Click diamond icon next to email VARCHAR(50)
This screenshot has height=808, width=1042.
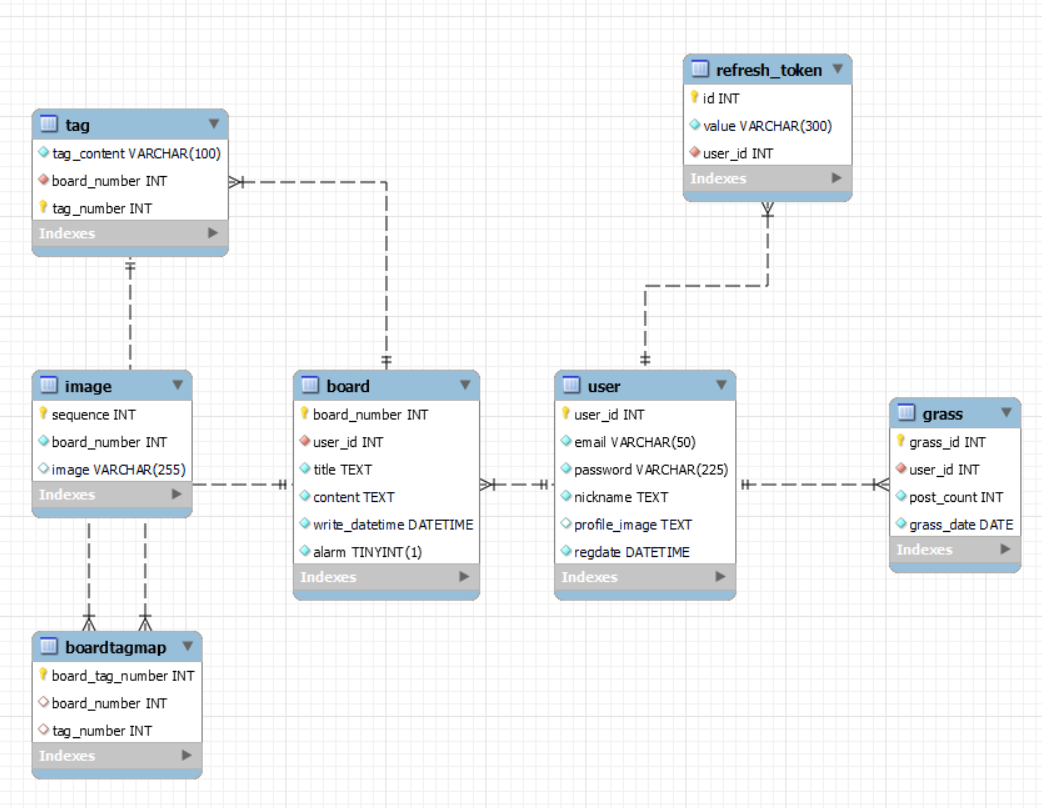click(566, 441)
